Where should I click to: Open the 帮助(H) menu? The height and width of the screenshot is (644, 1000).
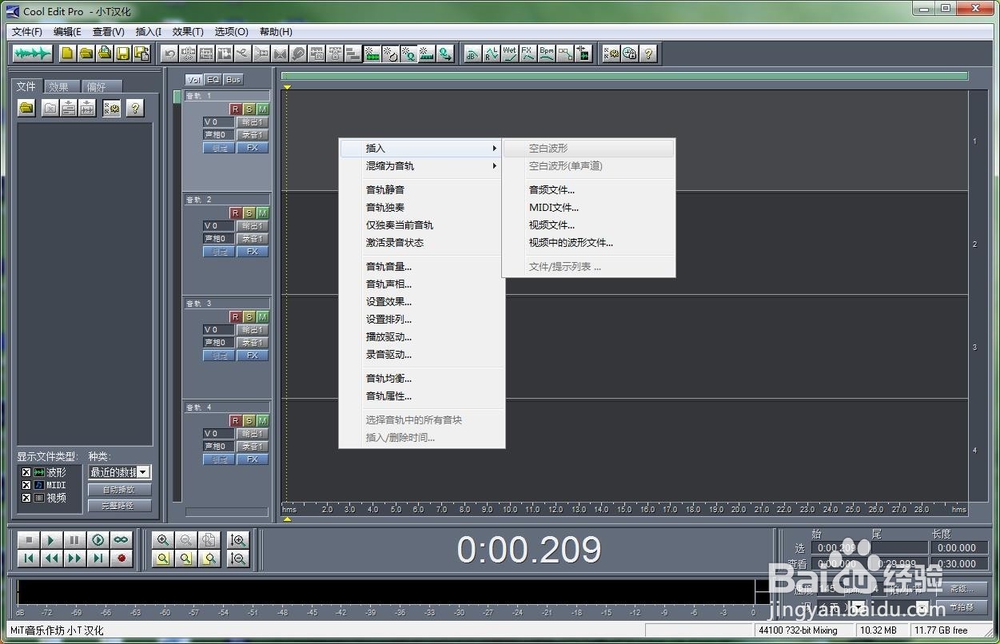(276, 31)
